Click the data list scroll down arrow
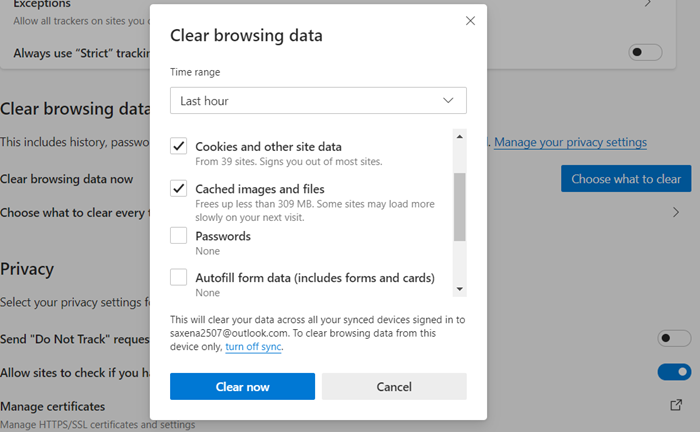Viewport: 700px width, 432px height. click(459, 289)
